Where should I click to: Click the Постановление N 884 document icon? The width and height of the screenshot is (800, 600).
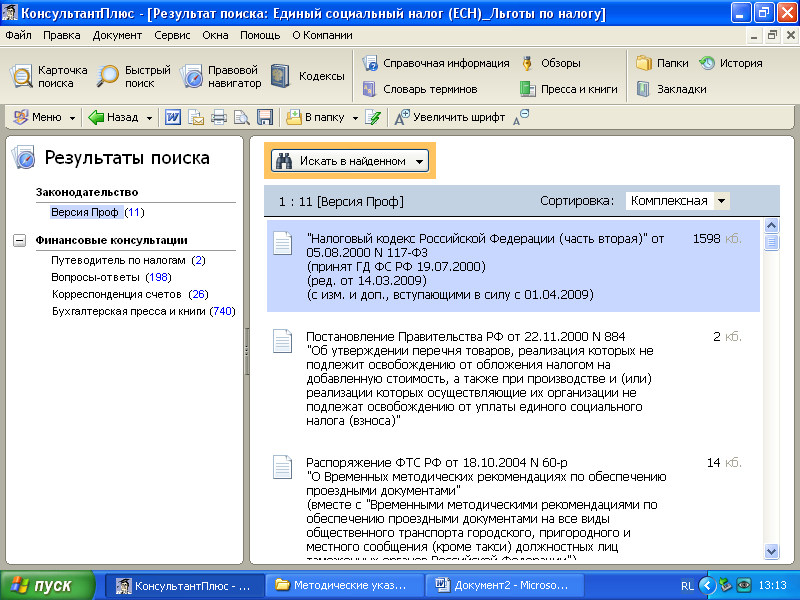283,341
